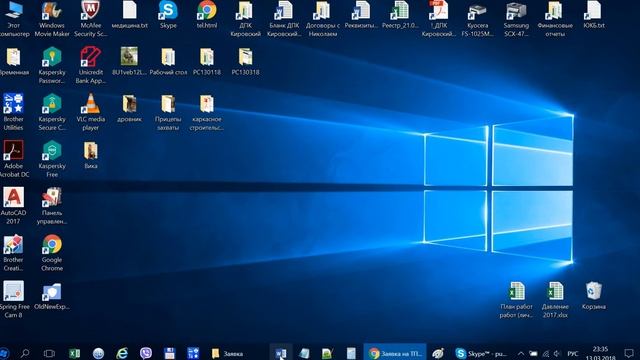
Task: Select the Google Chrome desktop shortcut
Action: tap(52, 253)
